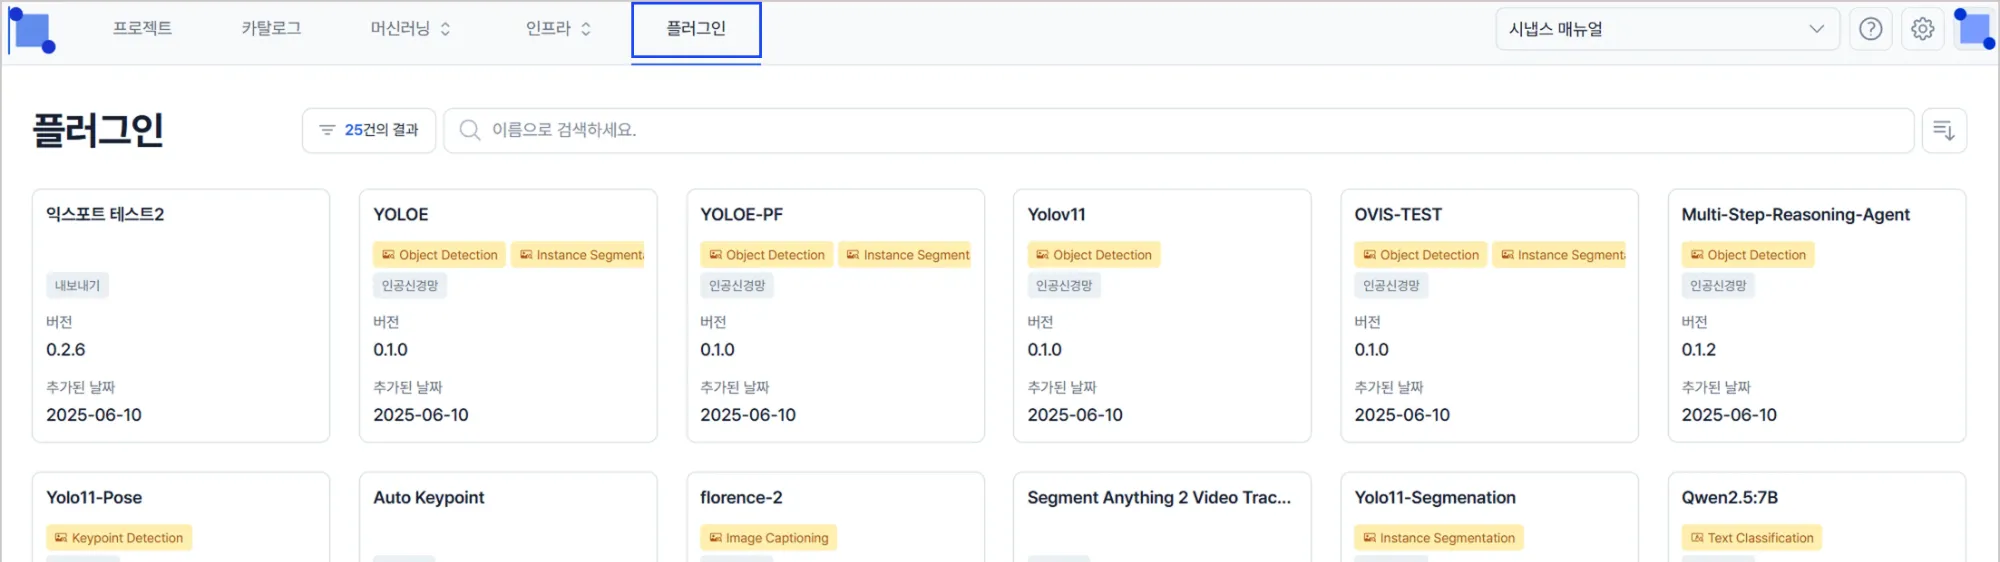Click the app logo at top left

pos(32,30)
